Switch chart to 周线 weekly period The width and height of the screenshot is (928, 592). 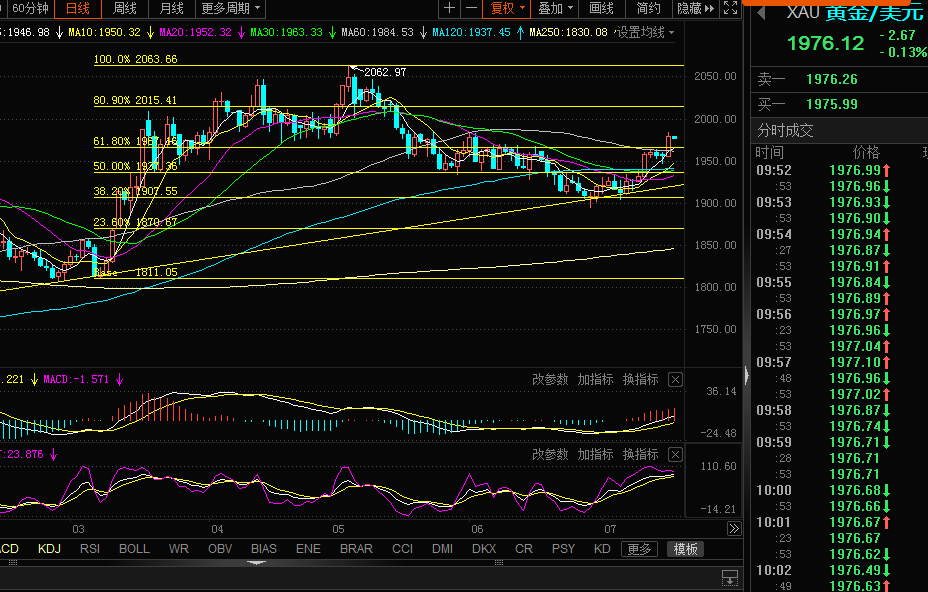coord(125,8)
